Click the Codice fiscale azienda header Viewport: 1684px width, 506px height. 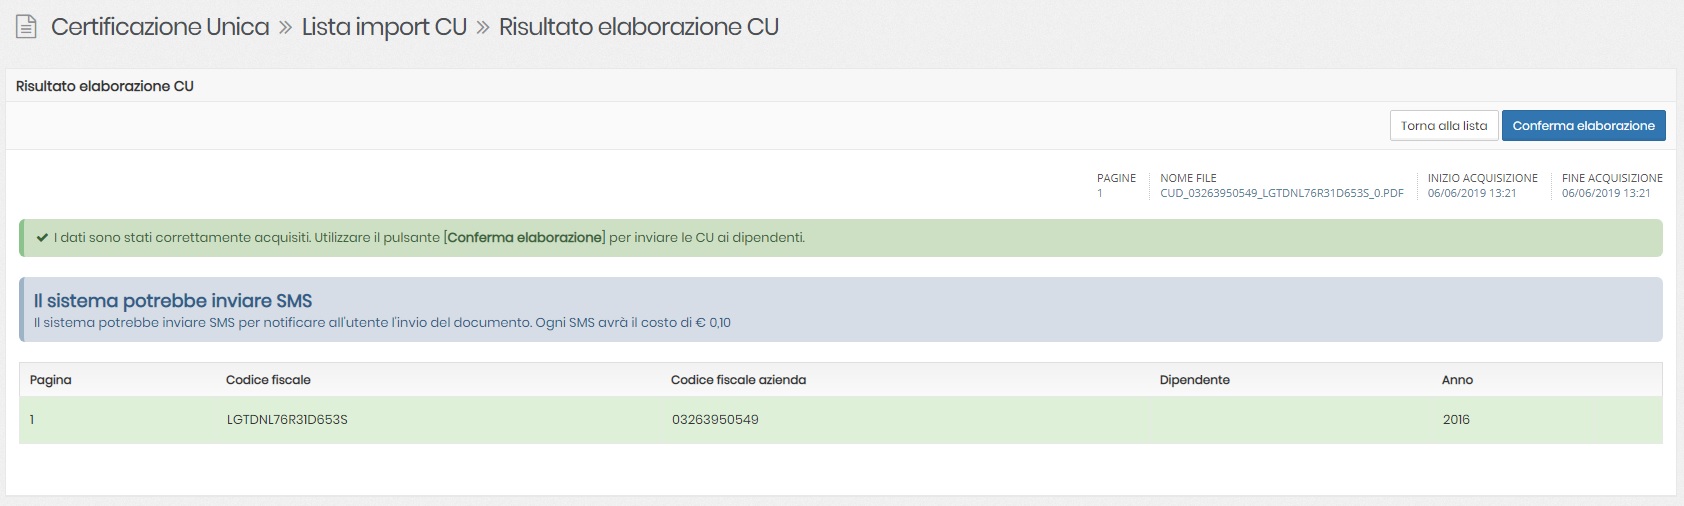[738, 380]
